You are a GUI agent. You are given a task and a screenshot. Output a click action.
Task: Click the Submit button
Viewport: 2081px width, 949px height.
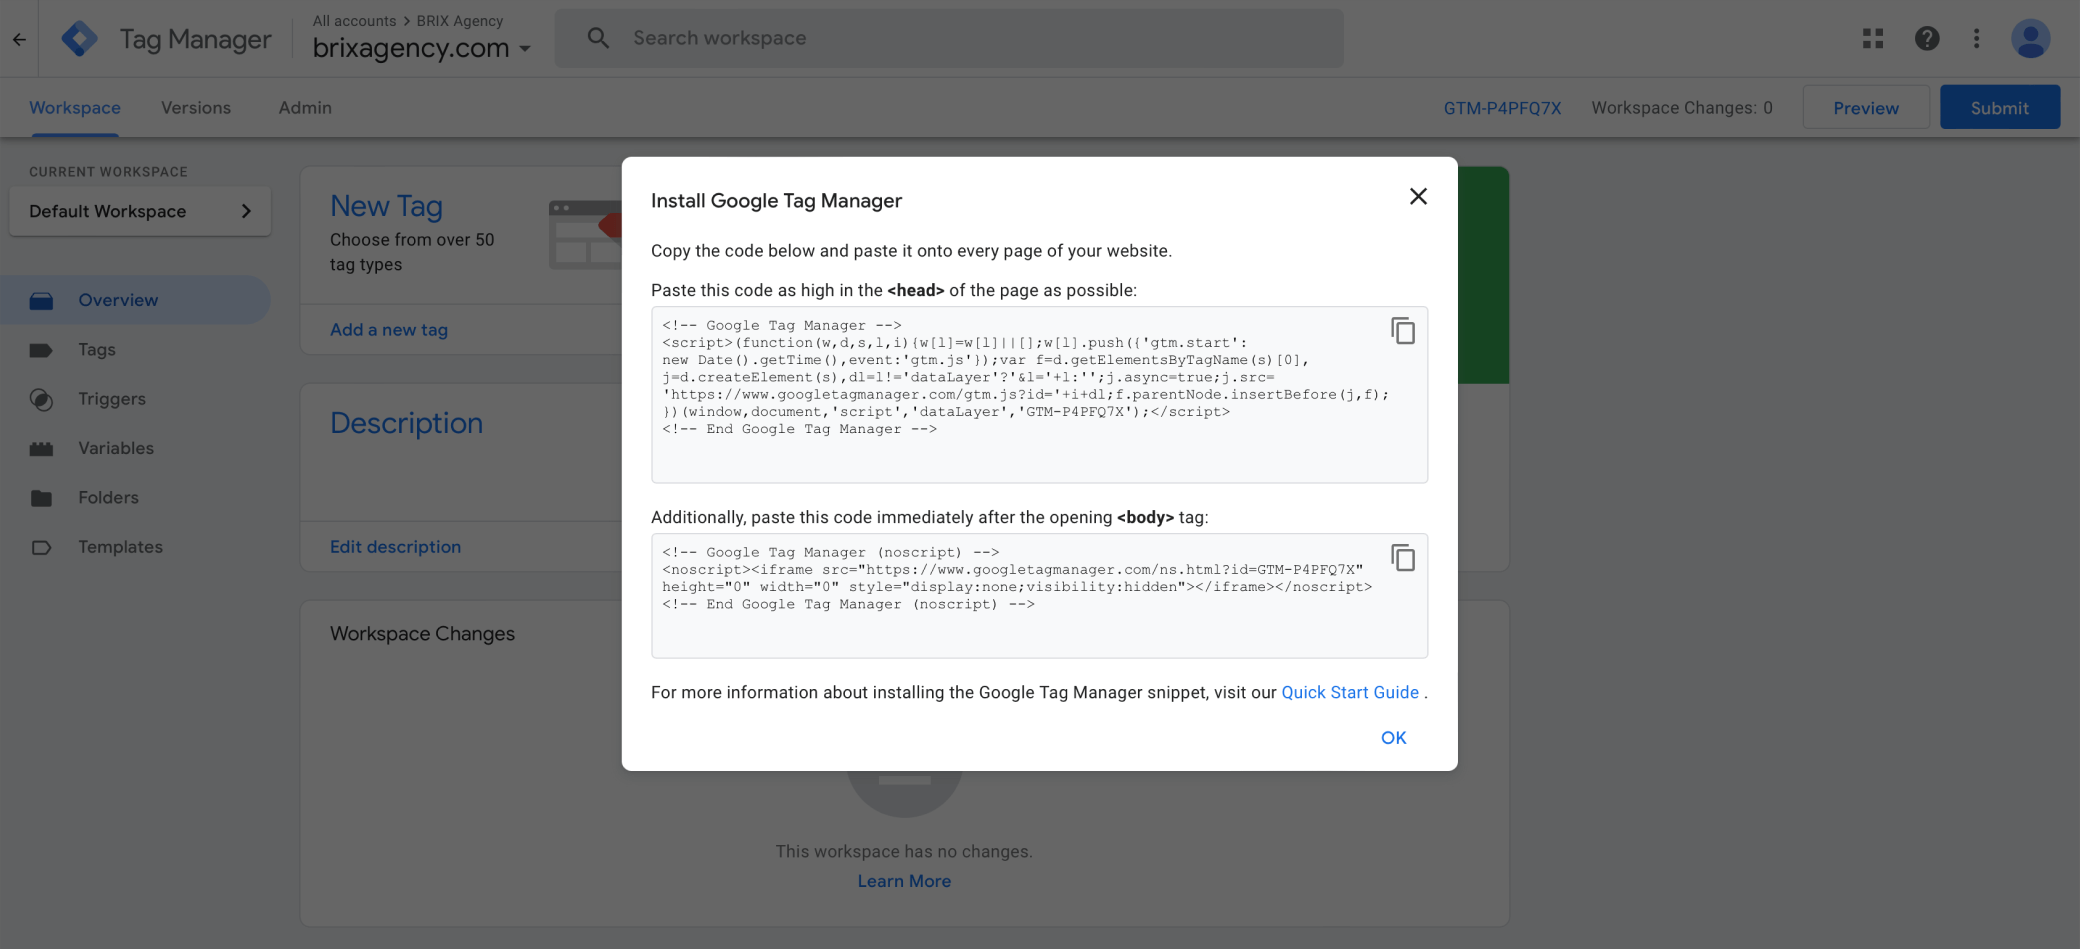click(x=2000, y=107)
